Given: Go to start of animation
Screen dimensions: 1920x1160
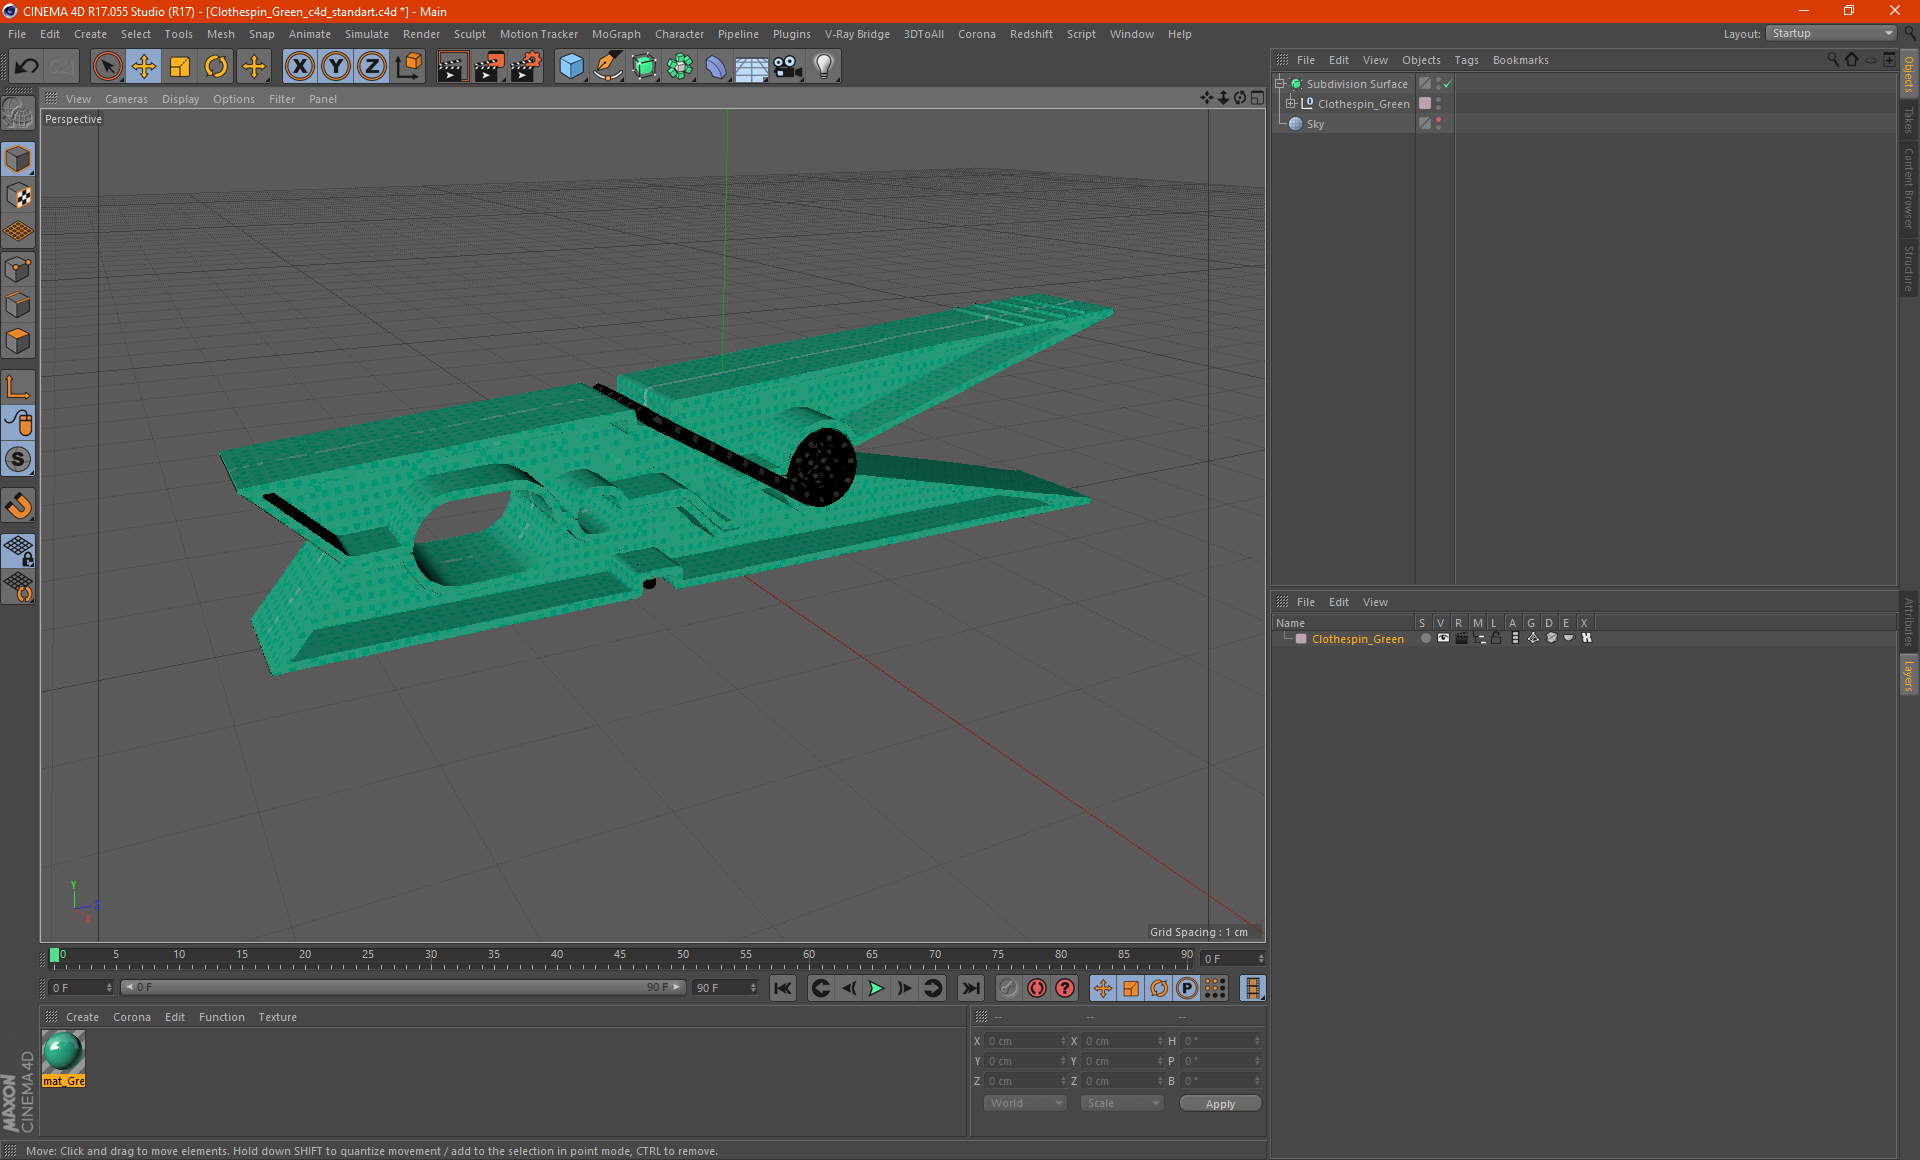Looking at the screenshot, I should pyautogui.click(x=782, y=988).
